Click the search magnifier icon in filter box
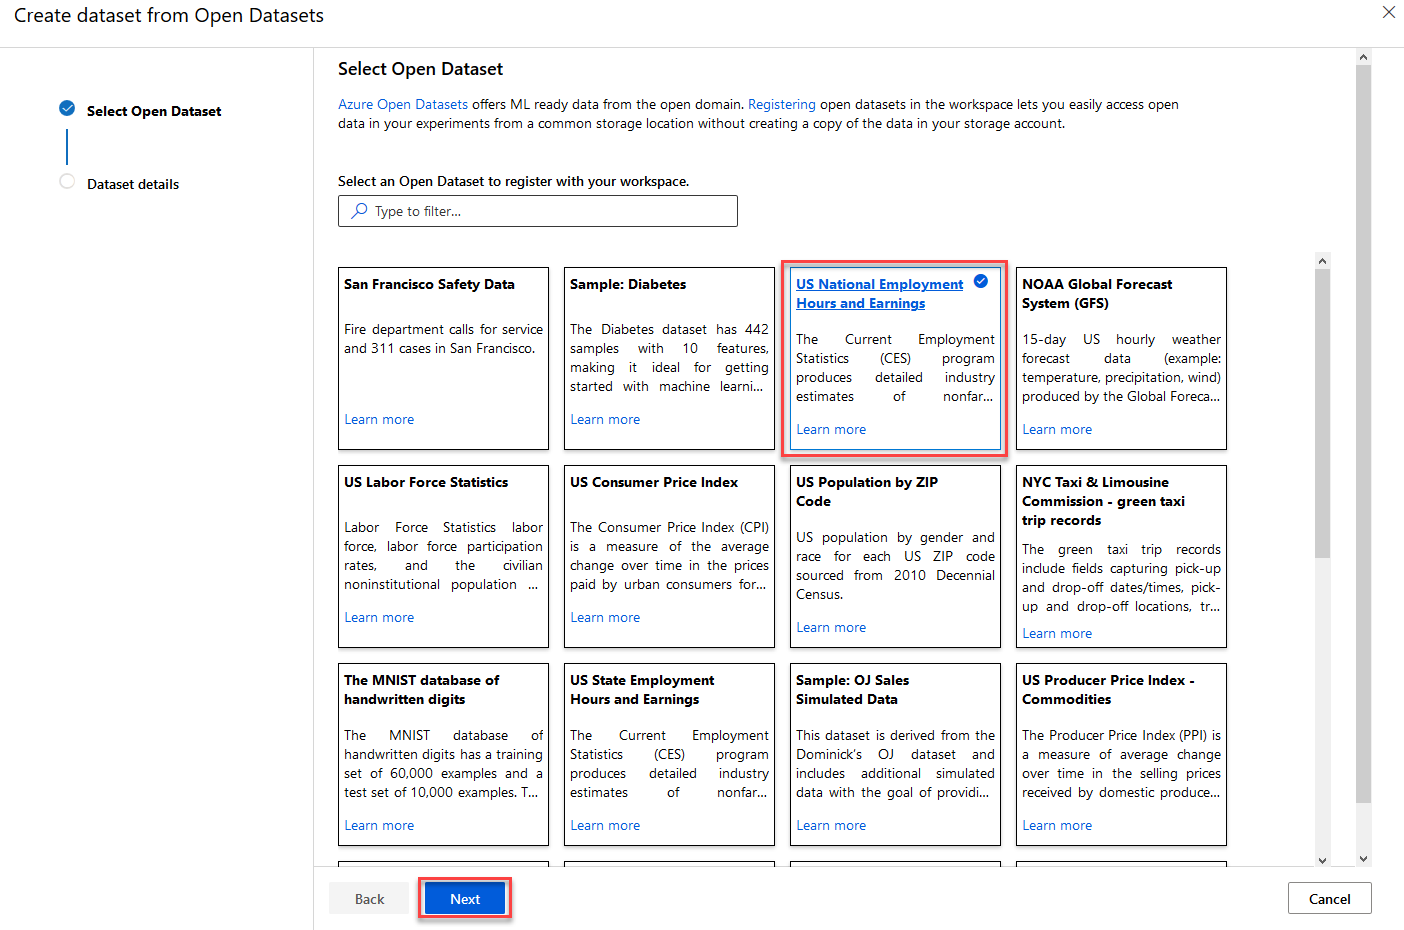This screenshot has height=930, width=1404. [359, 211]
